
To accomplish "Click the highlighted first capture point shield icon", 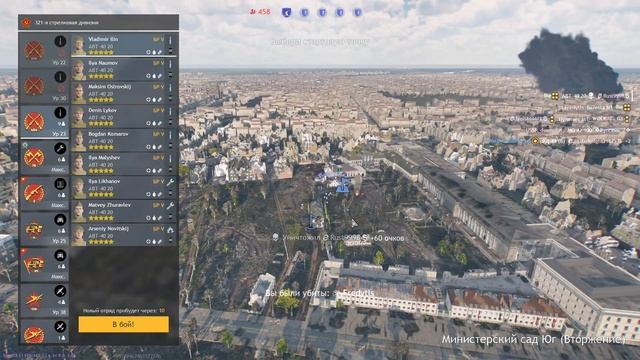I will (x=287, y=12).
